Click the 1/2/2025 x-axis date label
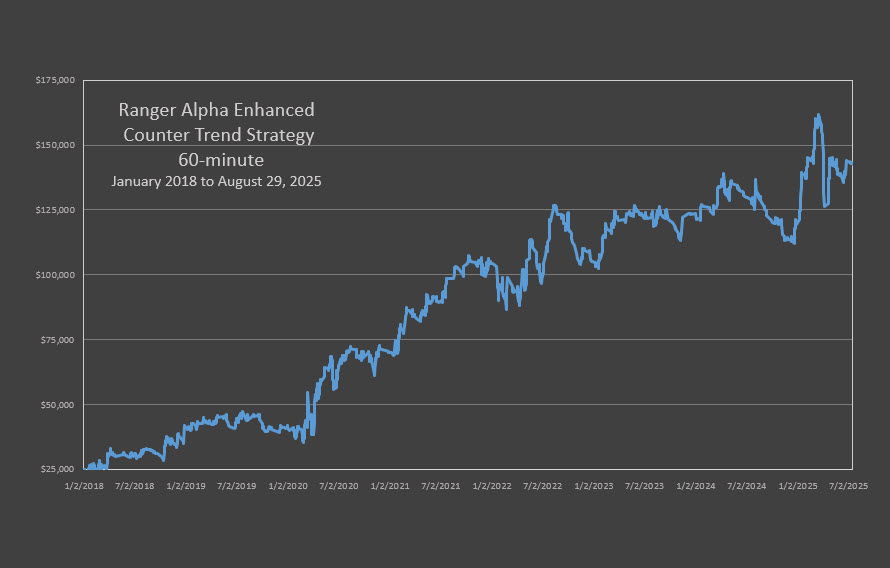The width and height of the screenshot is (890, 568). coord(797,486)
